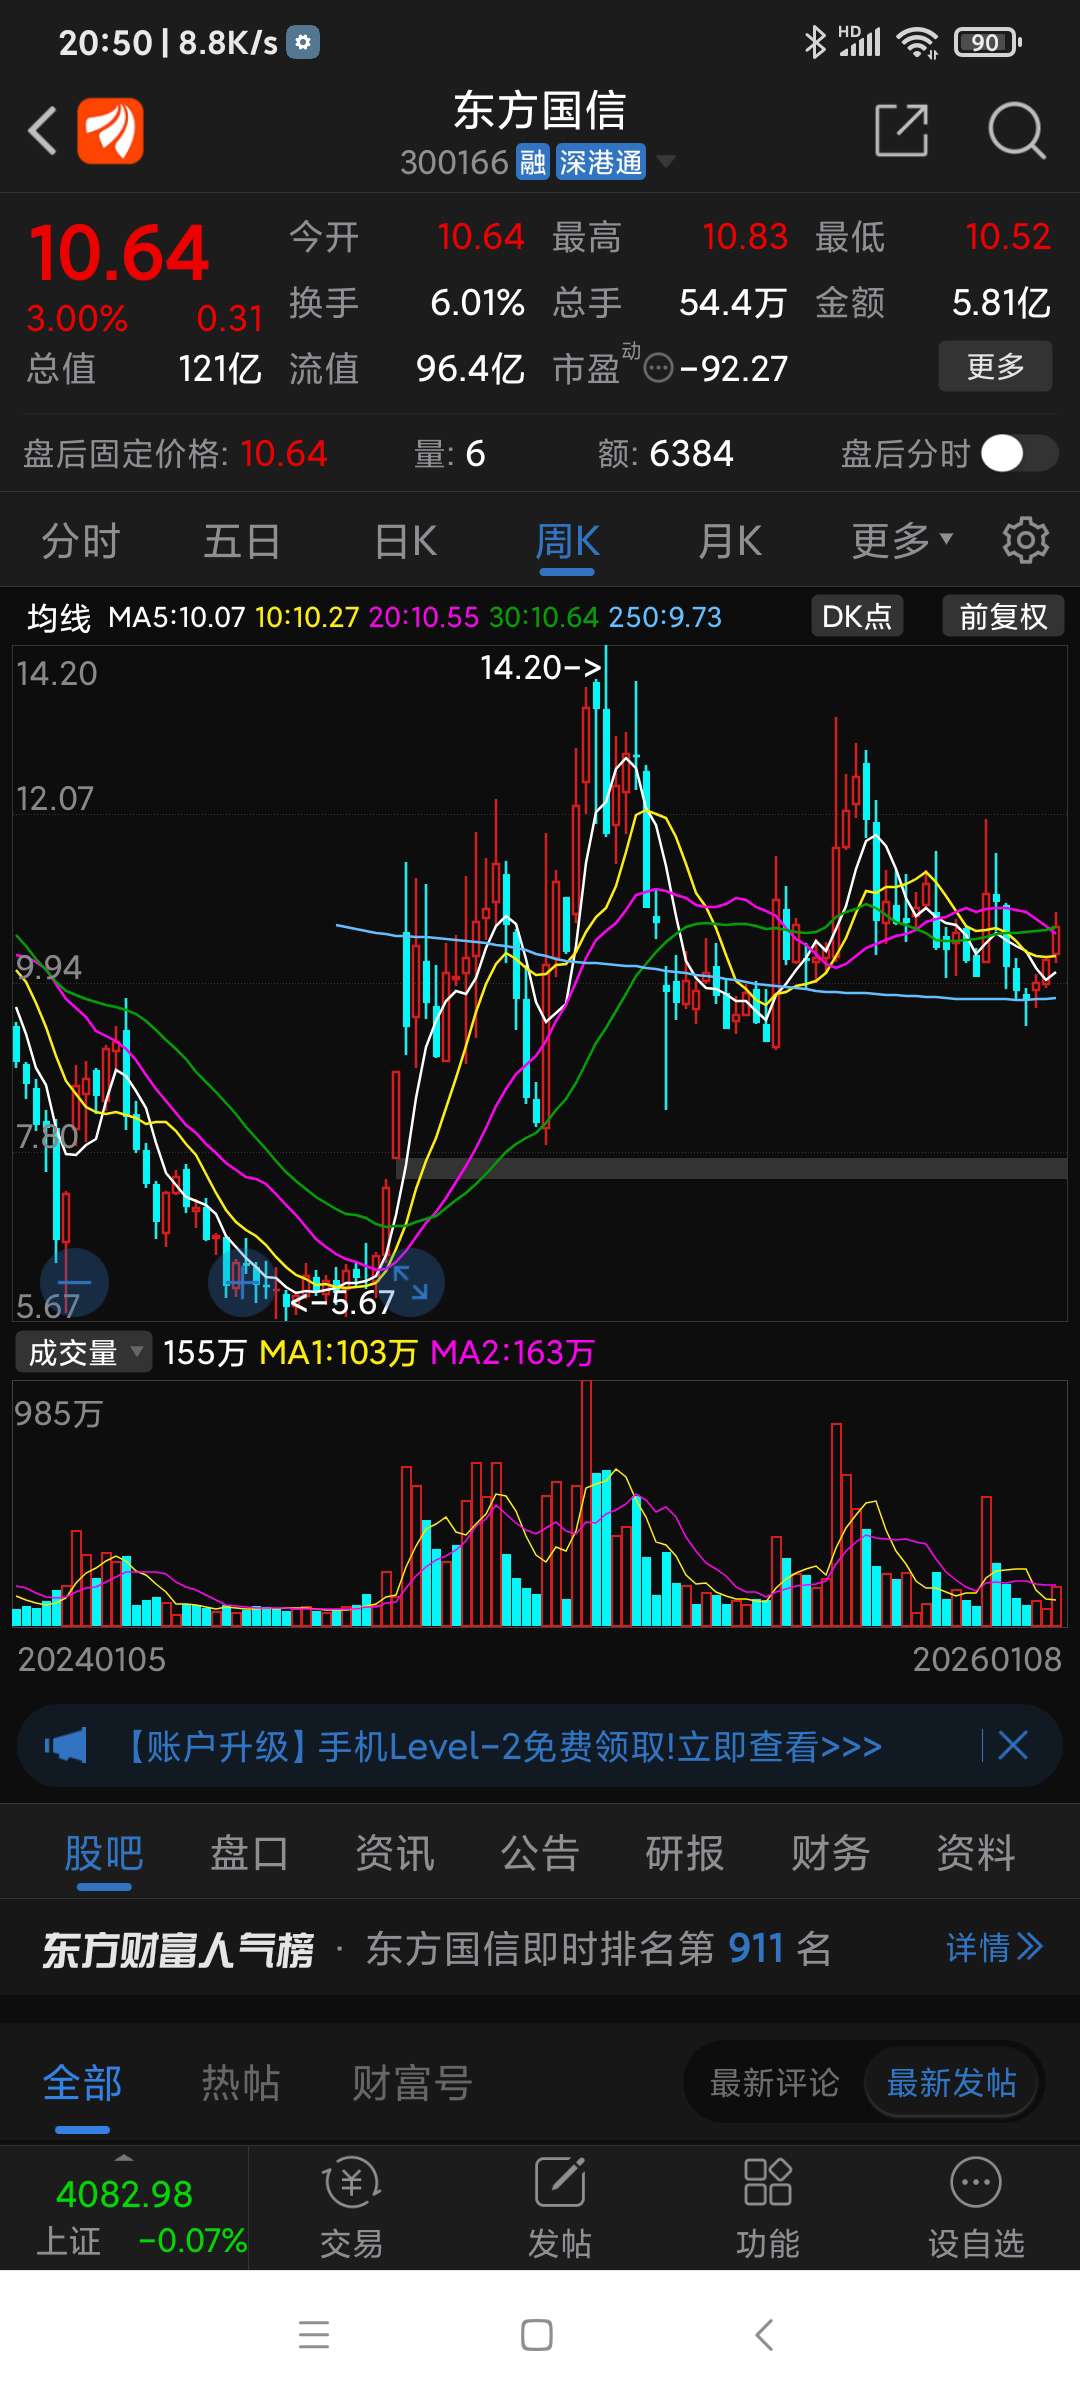1080x2400 pixels.
Task: Open the 资料 profile tab
Action: click(x=976, y=1853)
